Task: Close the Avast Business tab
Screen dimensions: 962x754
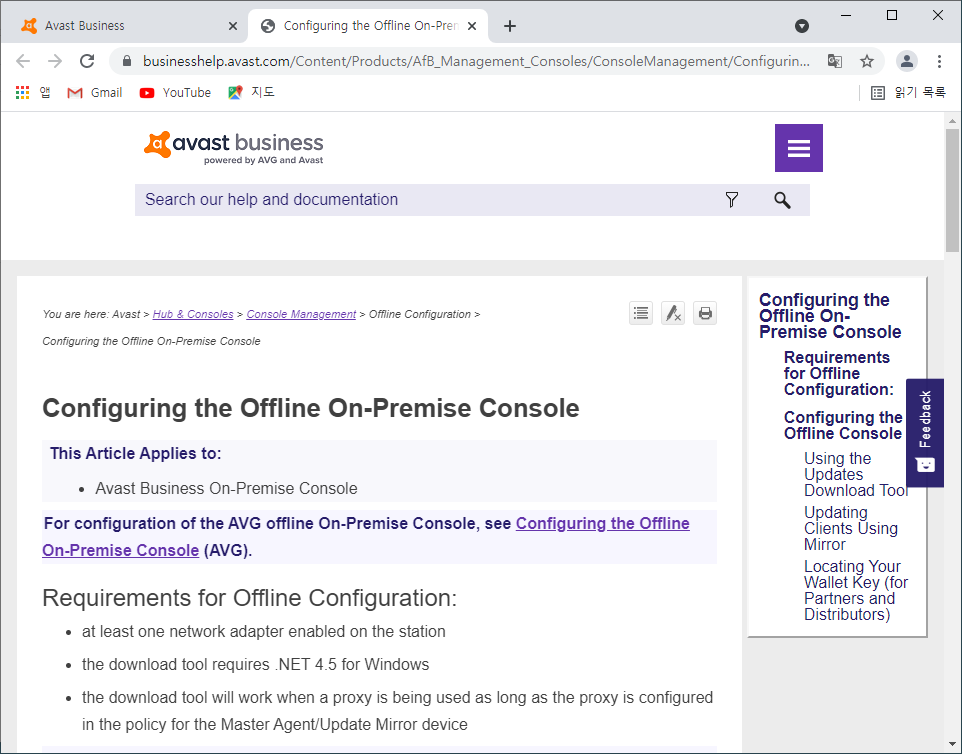Action: [x=233, y=26]
